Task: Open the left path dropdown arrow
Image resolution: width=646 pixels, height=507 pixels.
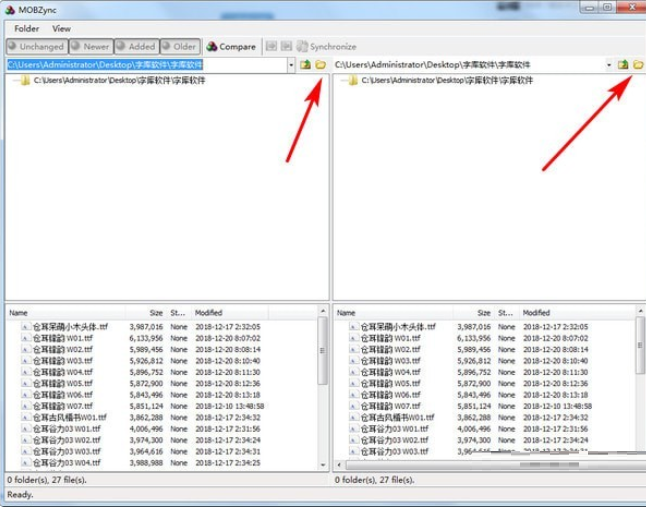Action: [290, 65]
